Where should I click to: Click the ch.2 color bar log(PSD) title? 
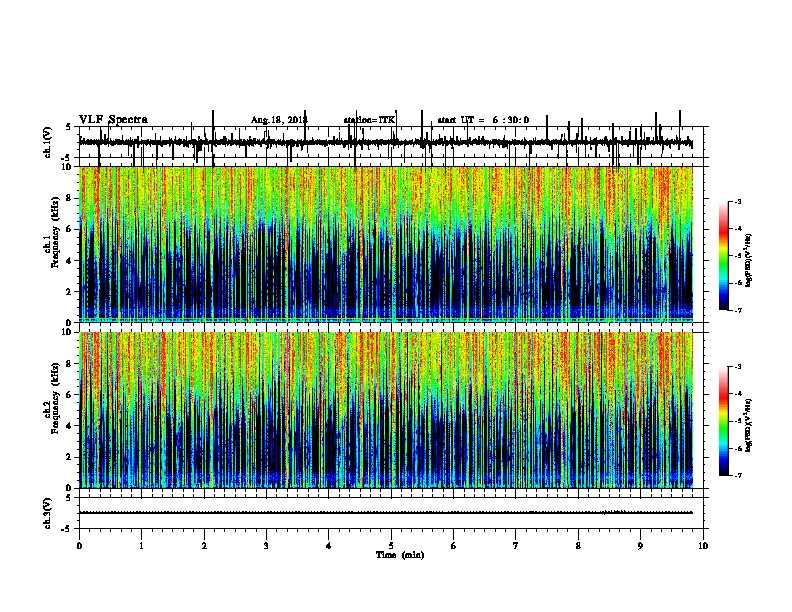point(748,426)
